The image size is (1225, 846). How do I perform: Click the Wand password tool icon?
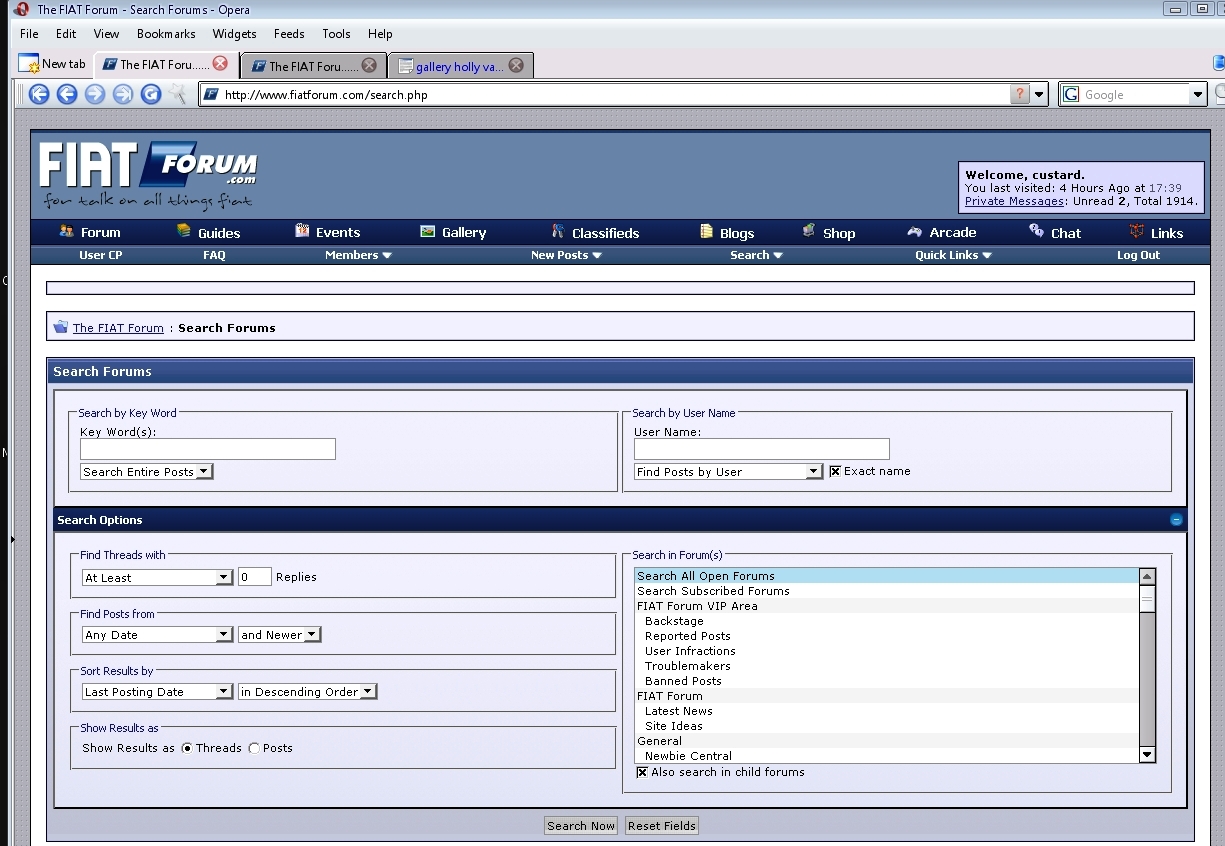click(x=178, y=94)
